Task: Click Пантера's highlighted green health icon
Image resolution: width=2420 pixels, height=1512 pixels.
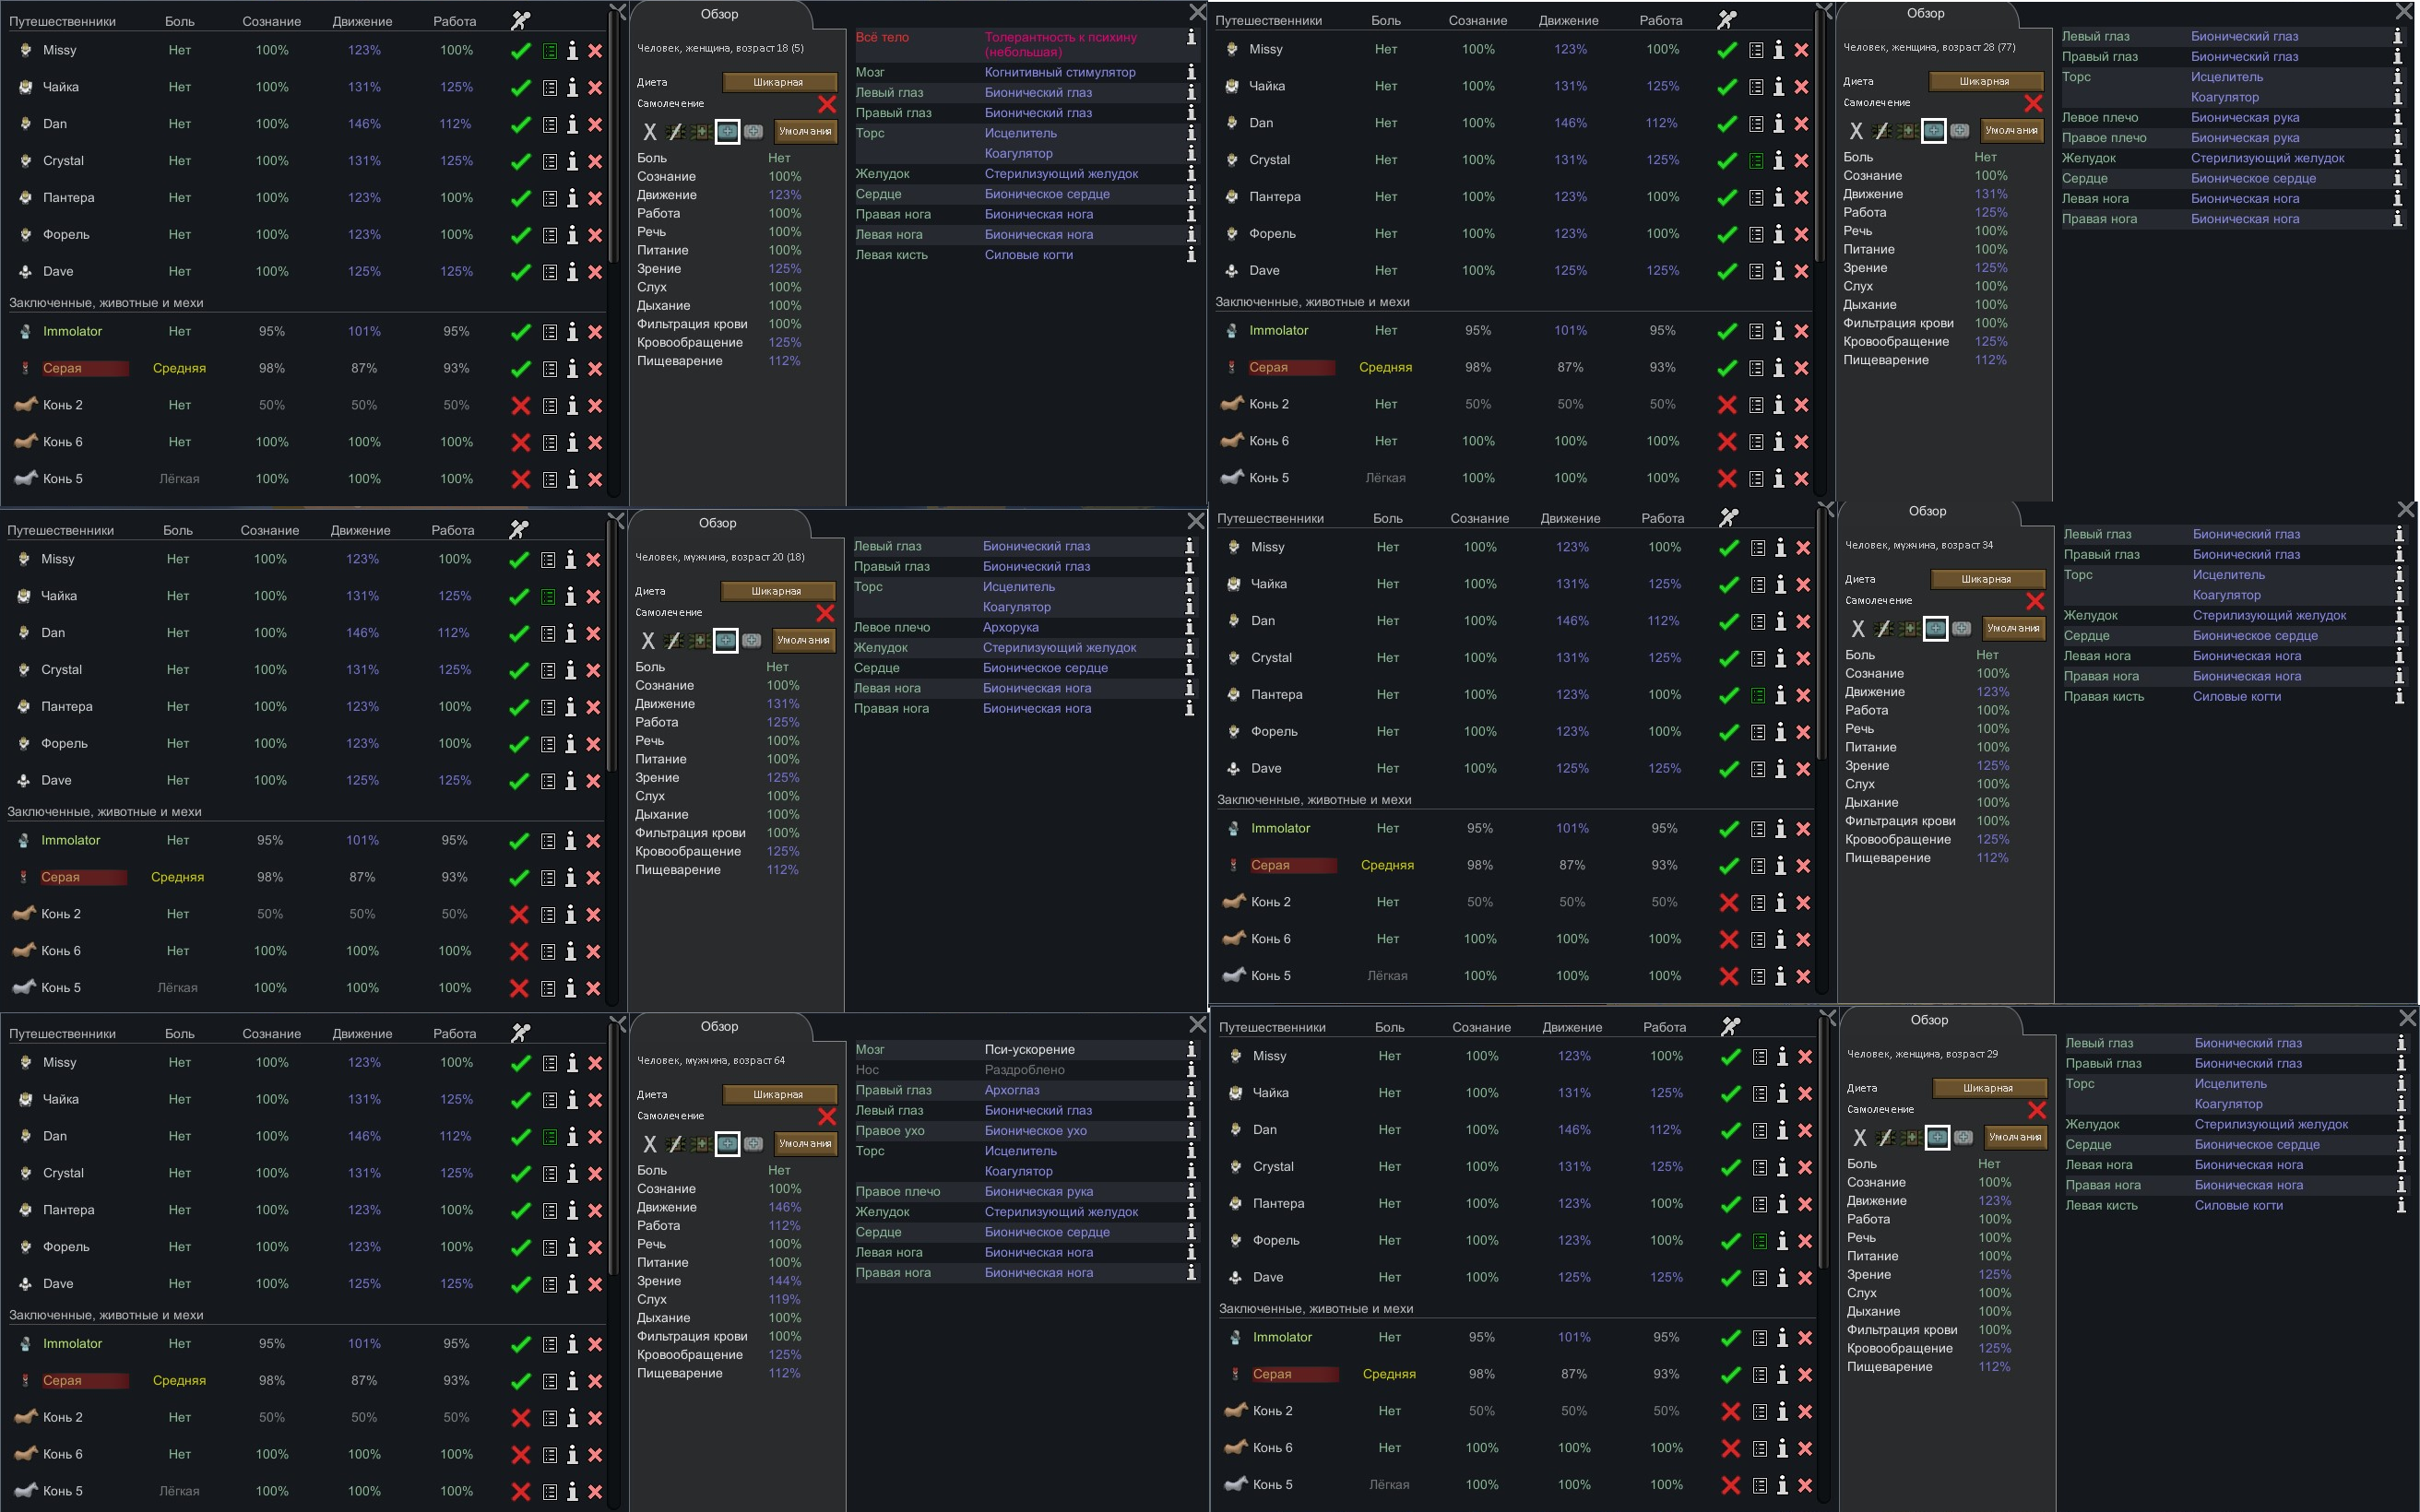Action: click(1758, 695)
